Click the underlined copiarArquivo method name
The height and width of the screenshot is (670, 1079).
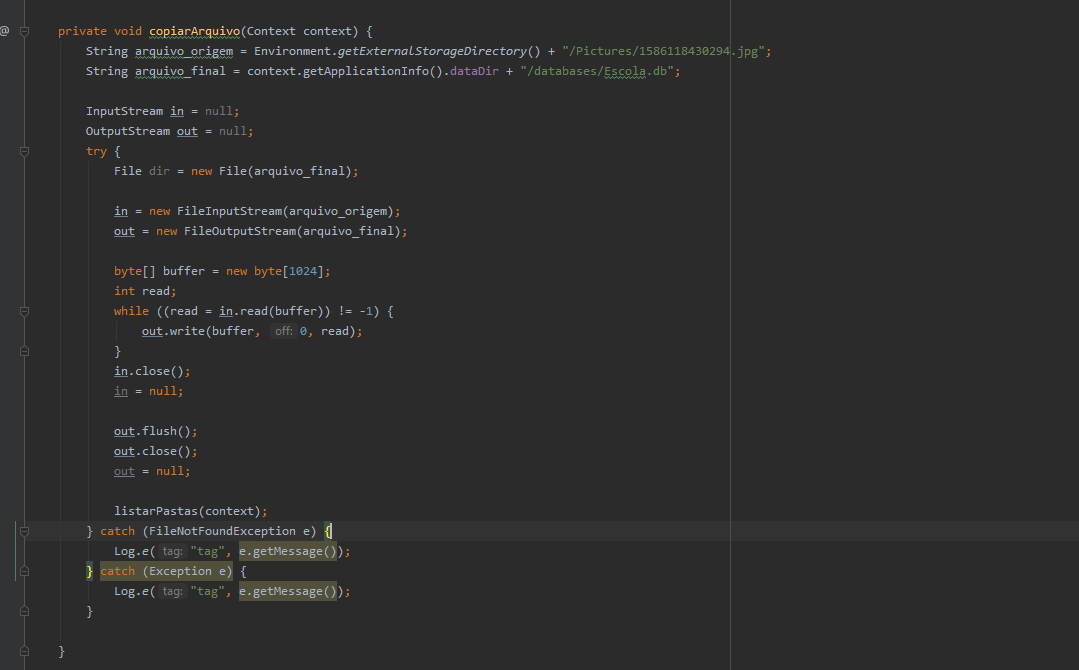[195, 32]
